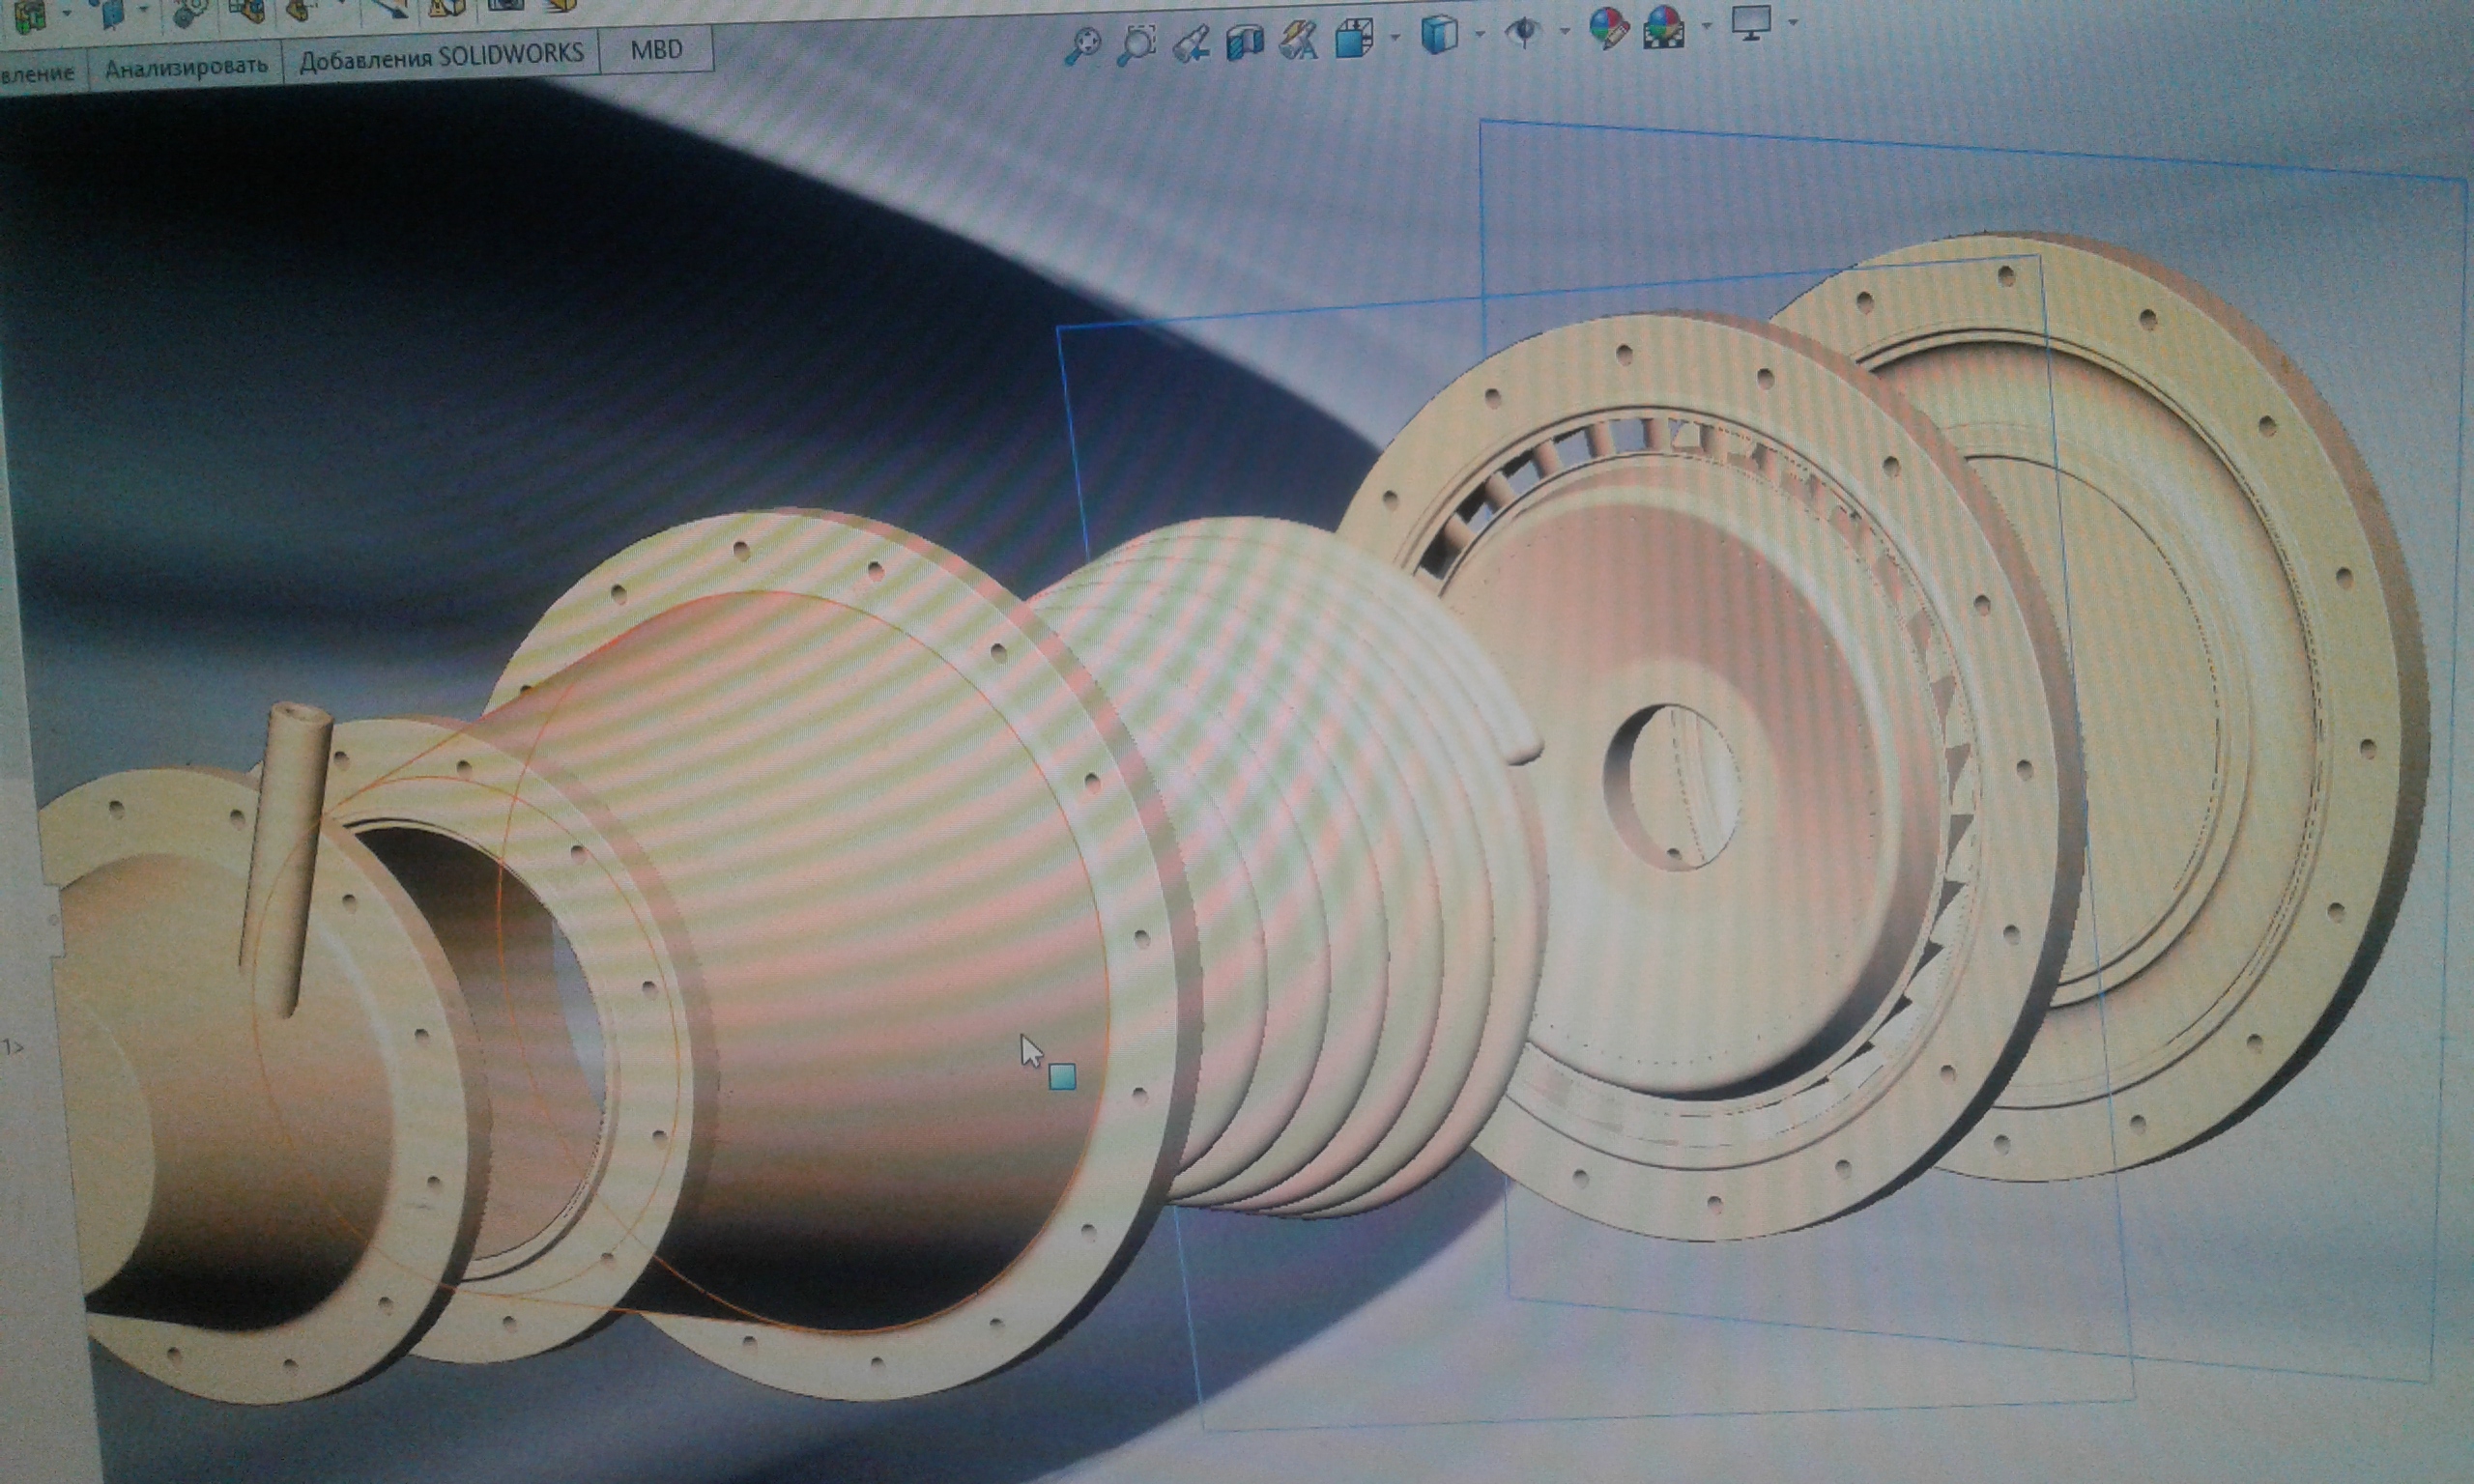Open the View Settings dropdown arrow

click(x=1792, y=21)
